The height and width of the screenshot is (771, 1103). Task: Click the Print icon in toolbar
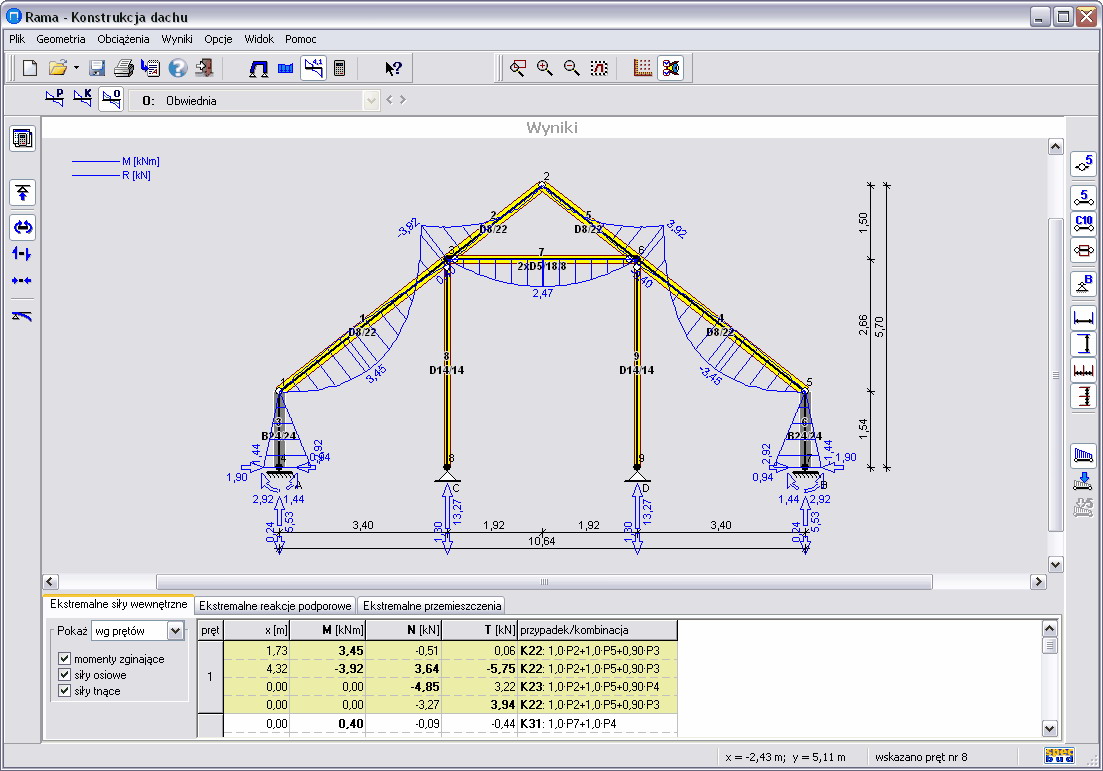[123, 68]
